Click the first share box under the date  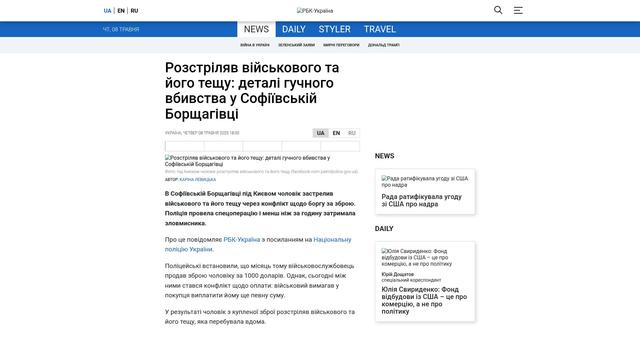pos(184,146)
